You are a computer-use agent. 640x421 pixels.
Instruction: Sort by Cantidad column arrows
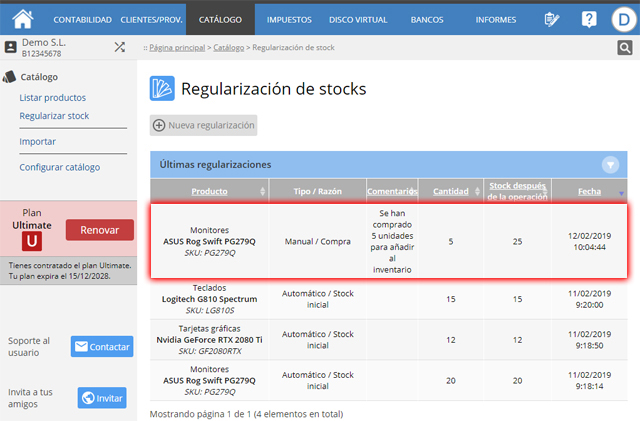(x=477, y=191)
